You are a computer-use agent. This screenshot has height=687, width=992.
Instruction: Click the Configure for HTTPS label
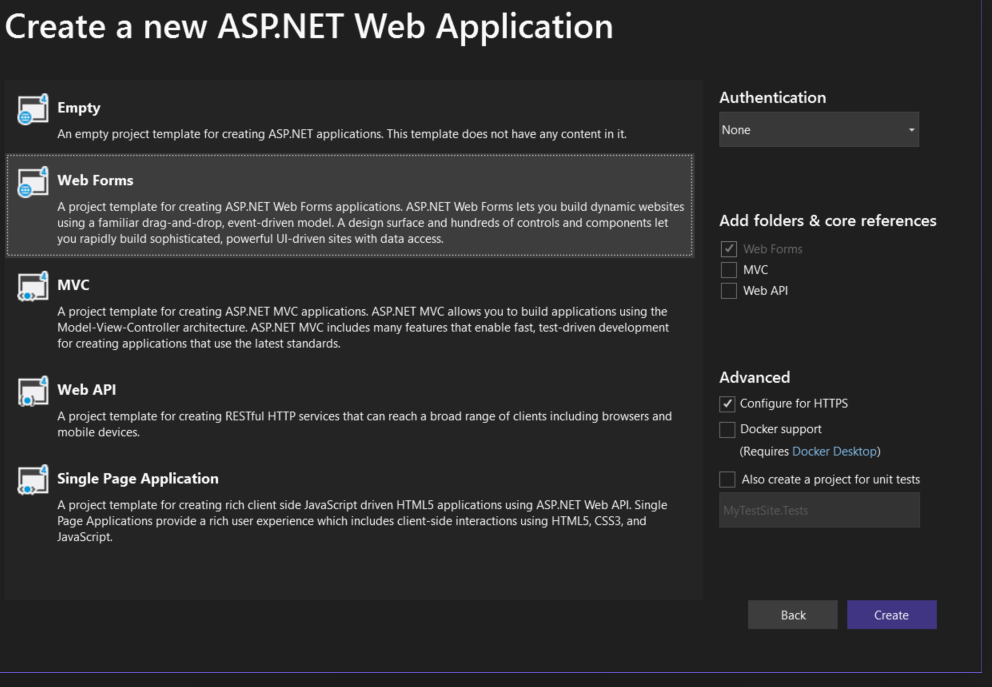tap(794, 404)
